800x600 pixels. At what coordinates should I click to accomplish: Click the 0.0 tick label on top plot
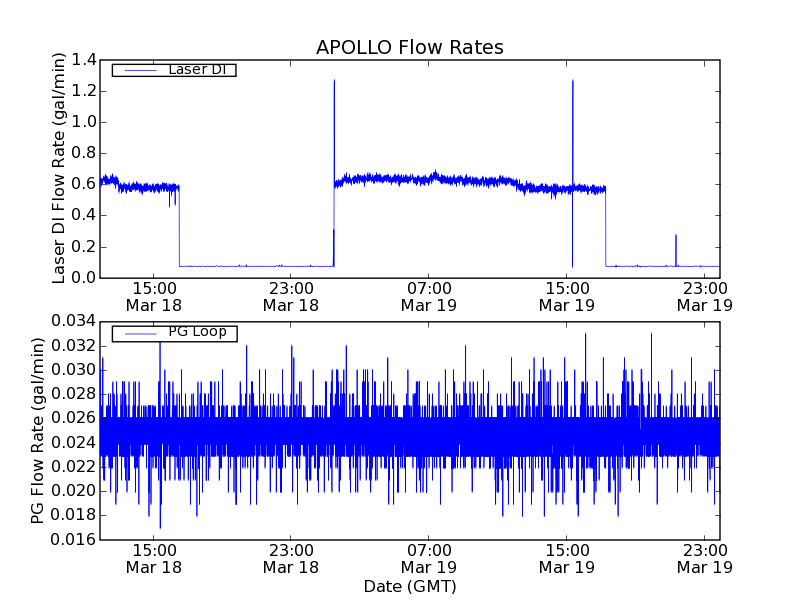coord(84,278)
